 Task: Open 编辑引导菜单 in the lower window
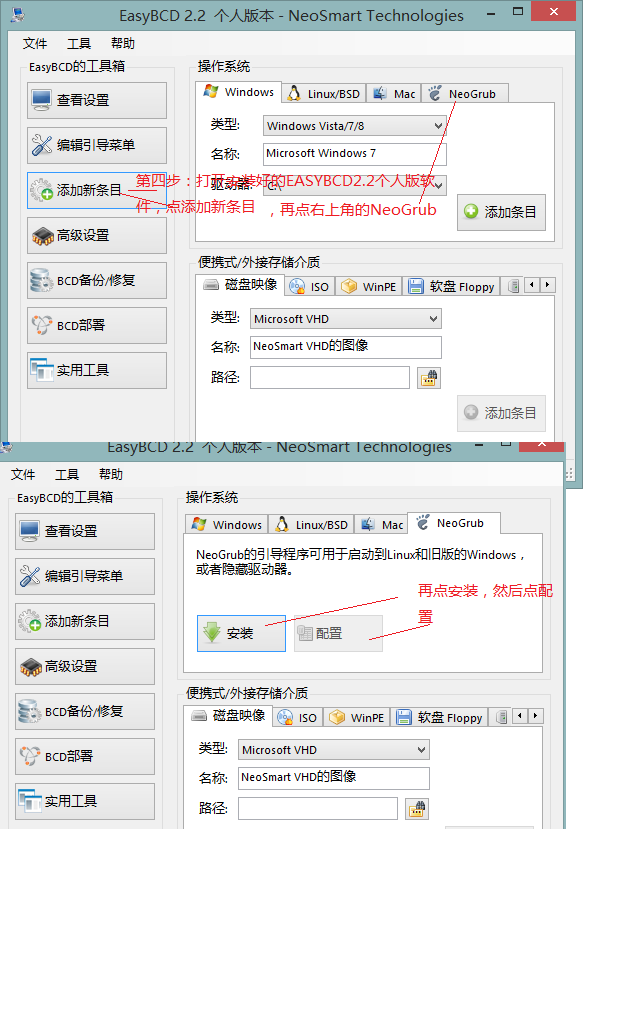85,576
